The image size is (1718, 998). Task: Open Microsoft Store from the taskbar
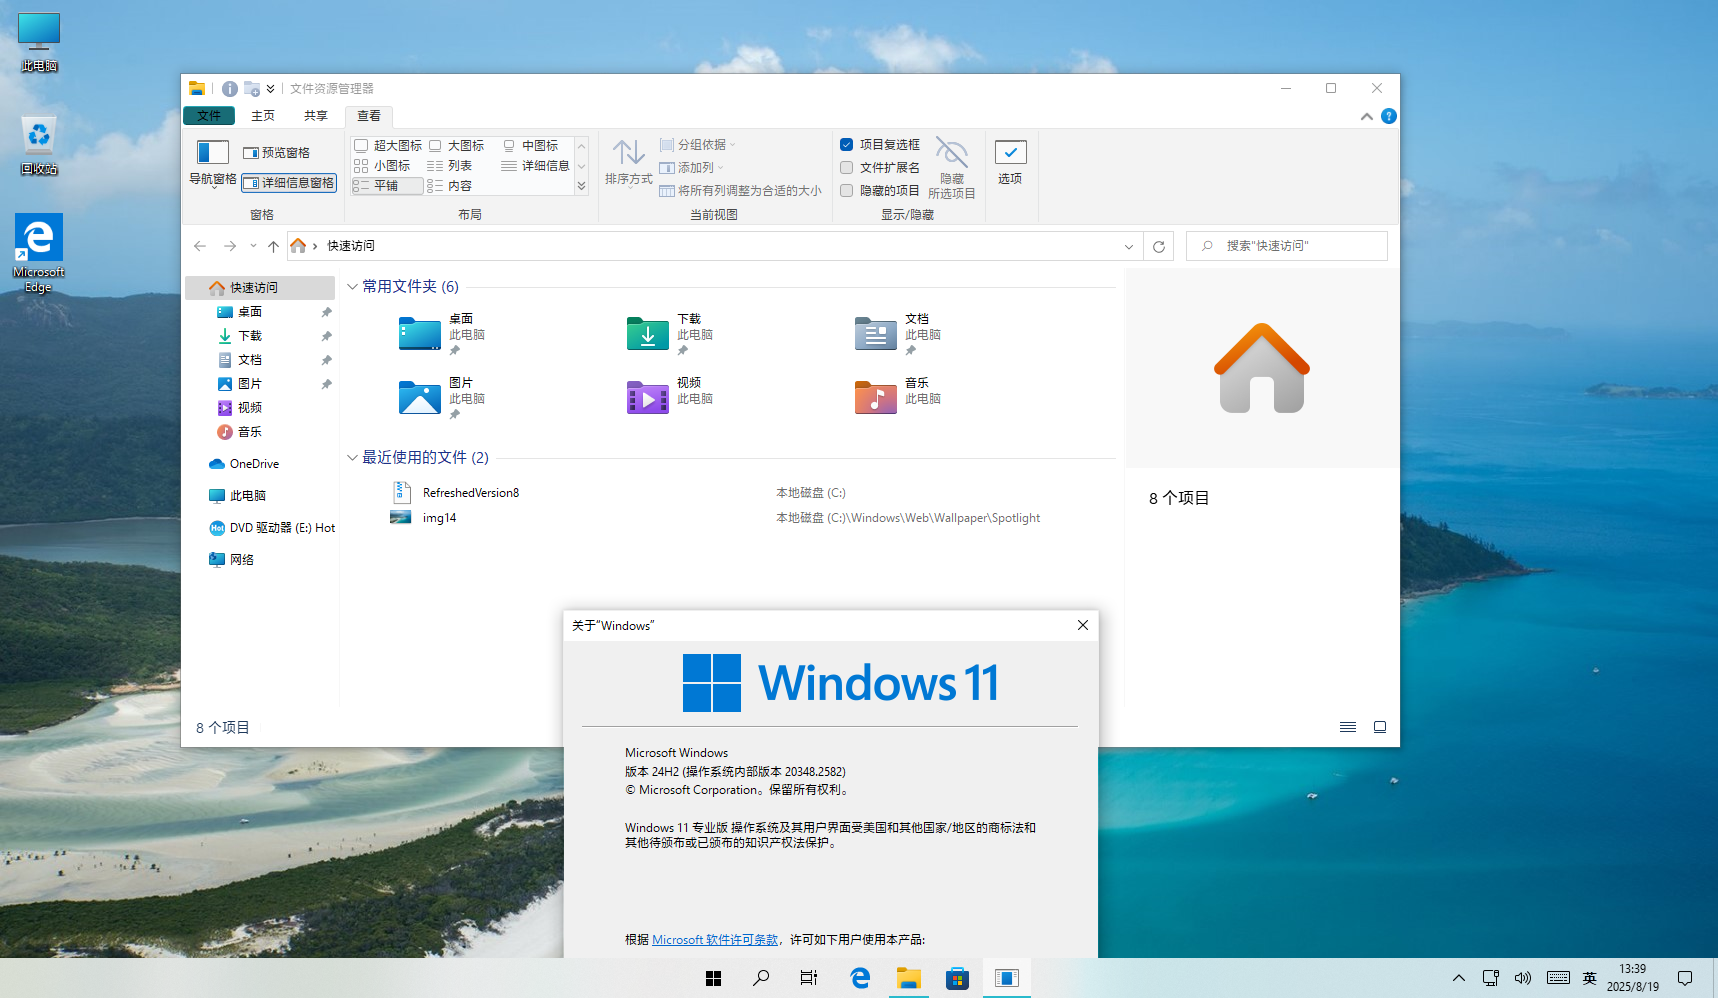pos(957,978)
